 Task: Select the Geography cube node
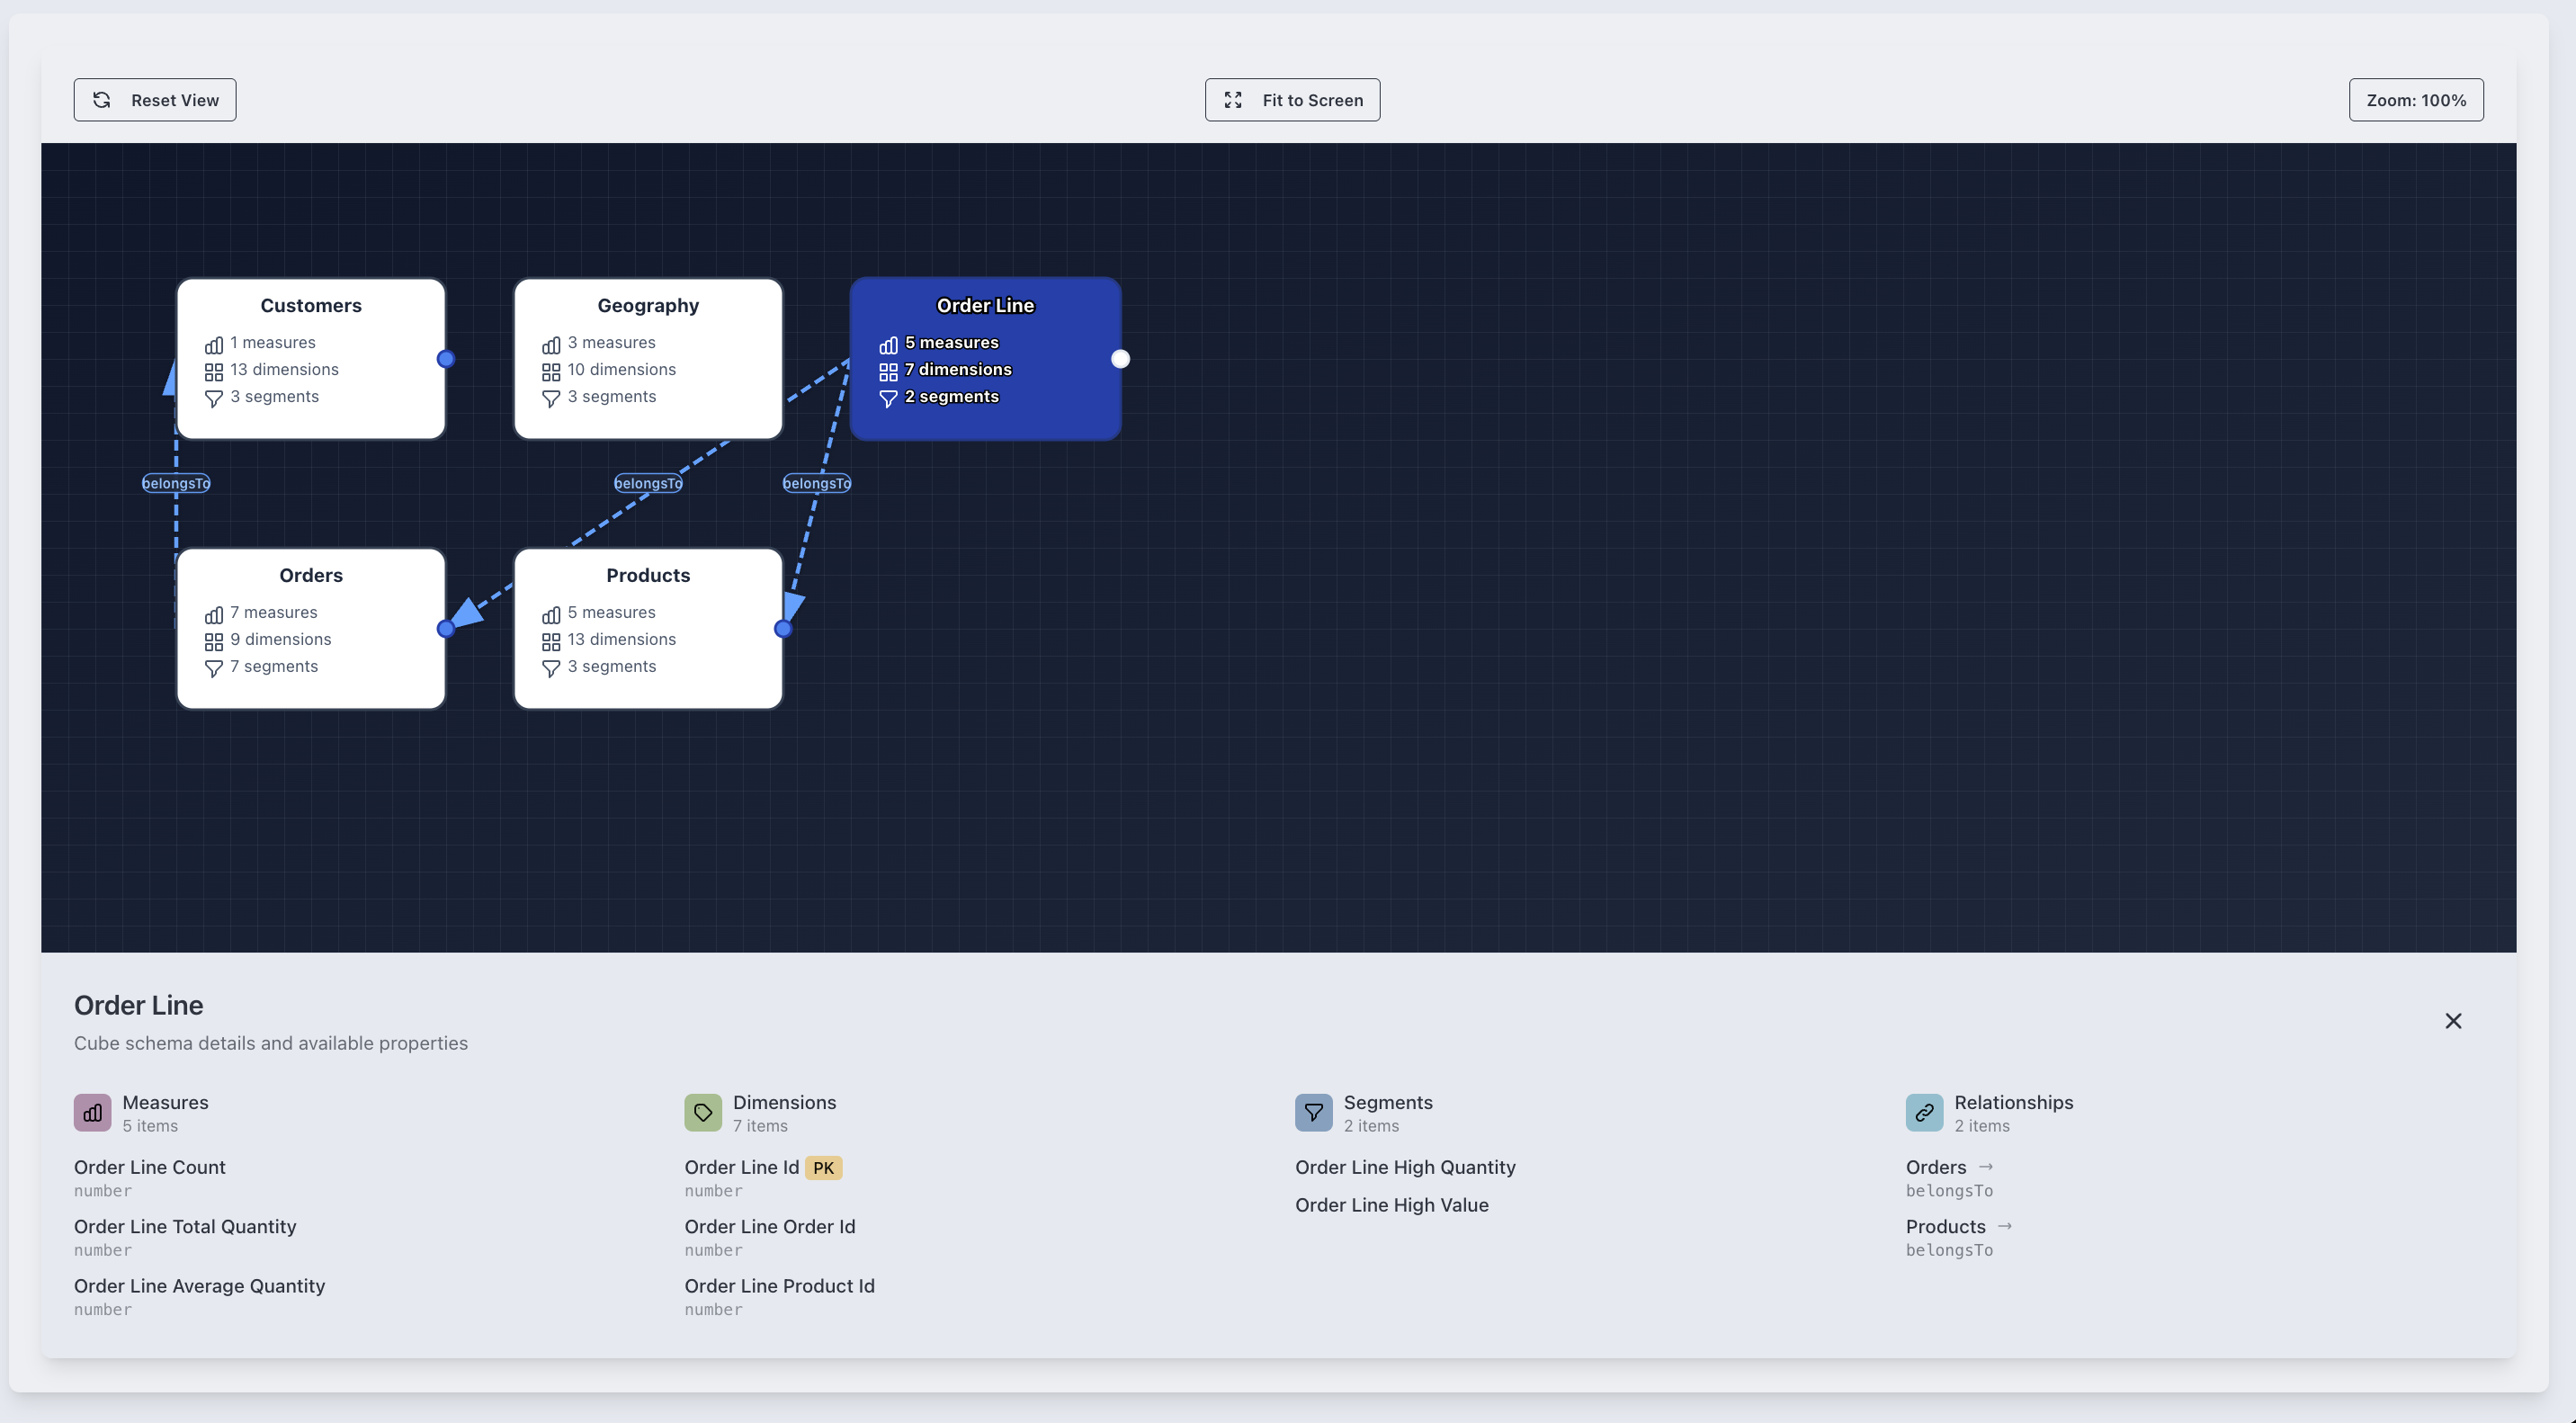648,359
